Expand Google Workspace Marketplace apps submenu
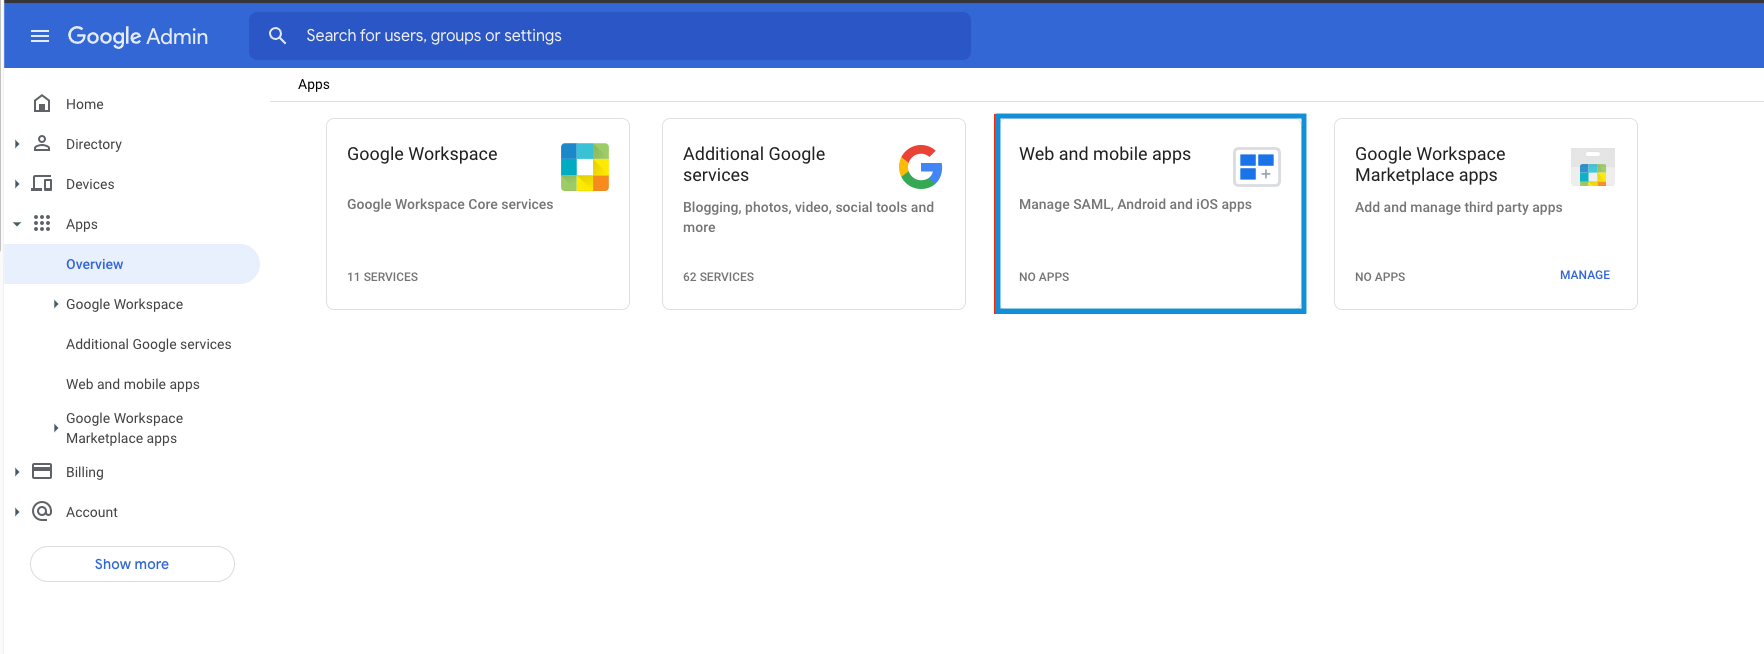 tap(56, 428)
